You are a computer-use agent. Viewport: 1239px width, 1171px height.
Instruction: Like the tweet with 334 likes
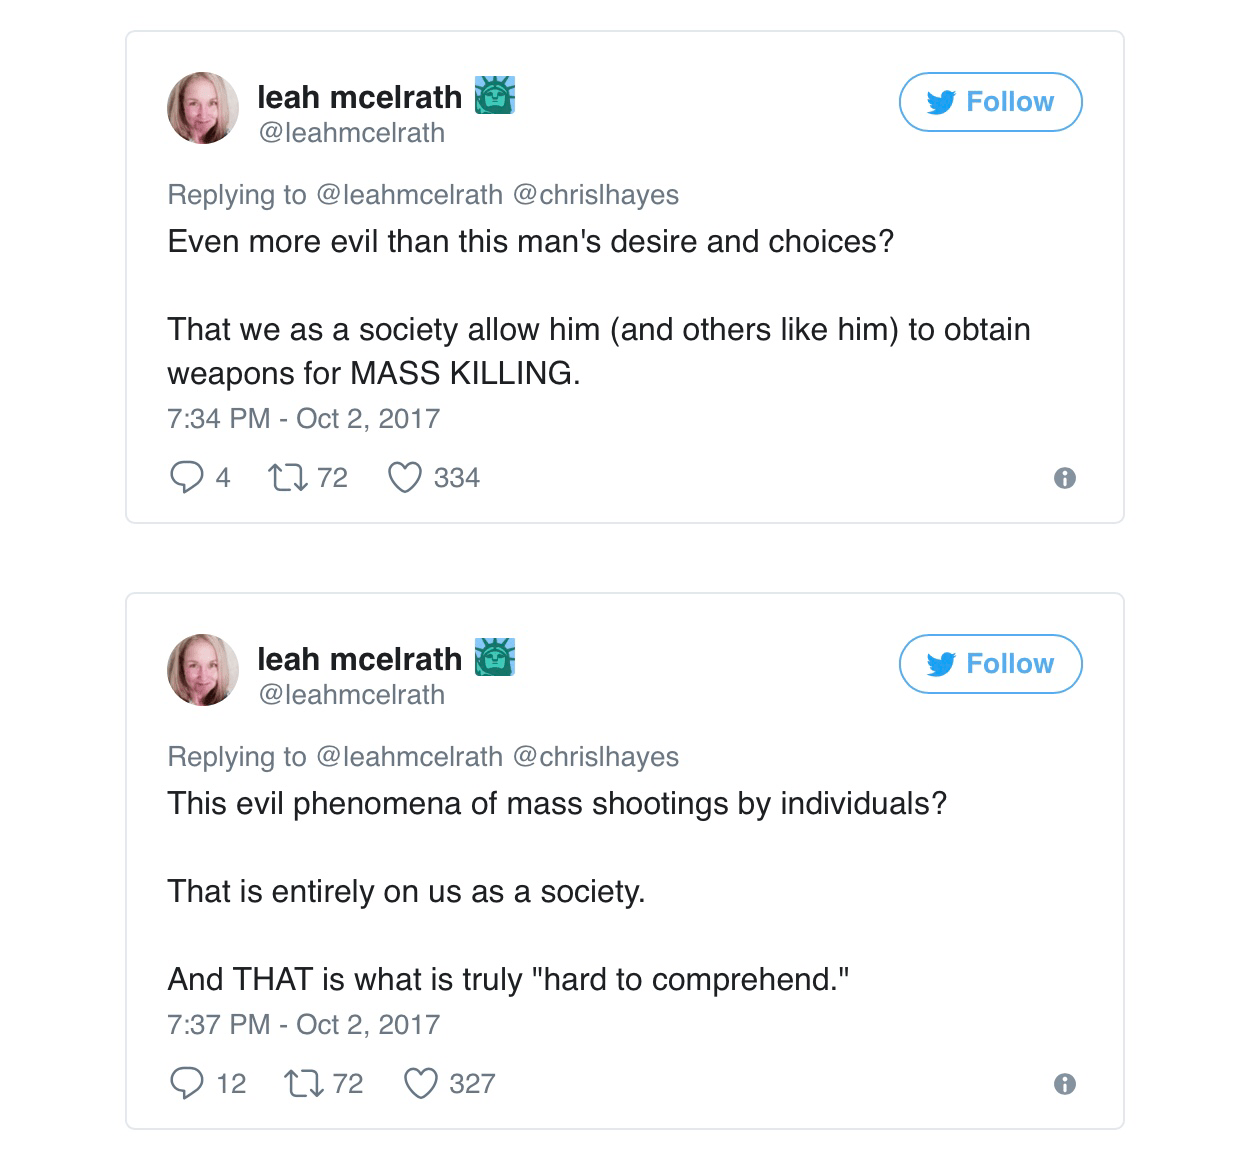point(404,478)
